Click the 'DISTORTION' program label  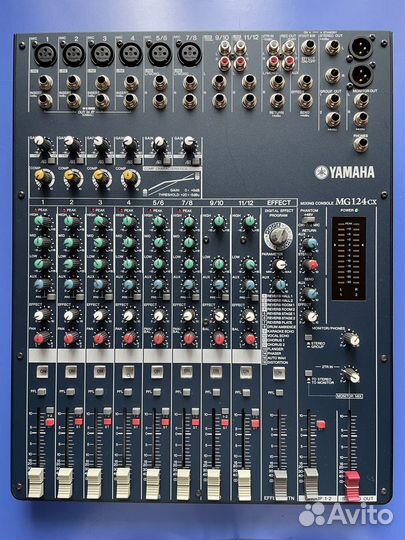click(x=277, y=362)
